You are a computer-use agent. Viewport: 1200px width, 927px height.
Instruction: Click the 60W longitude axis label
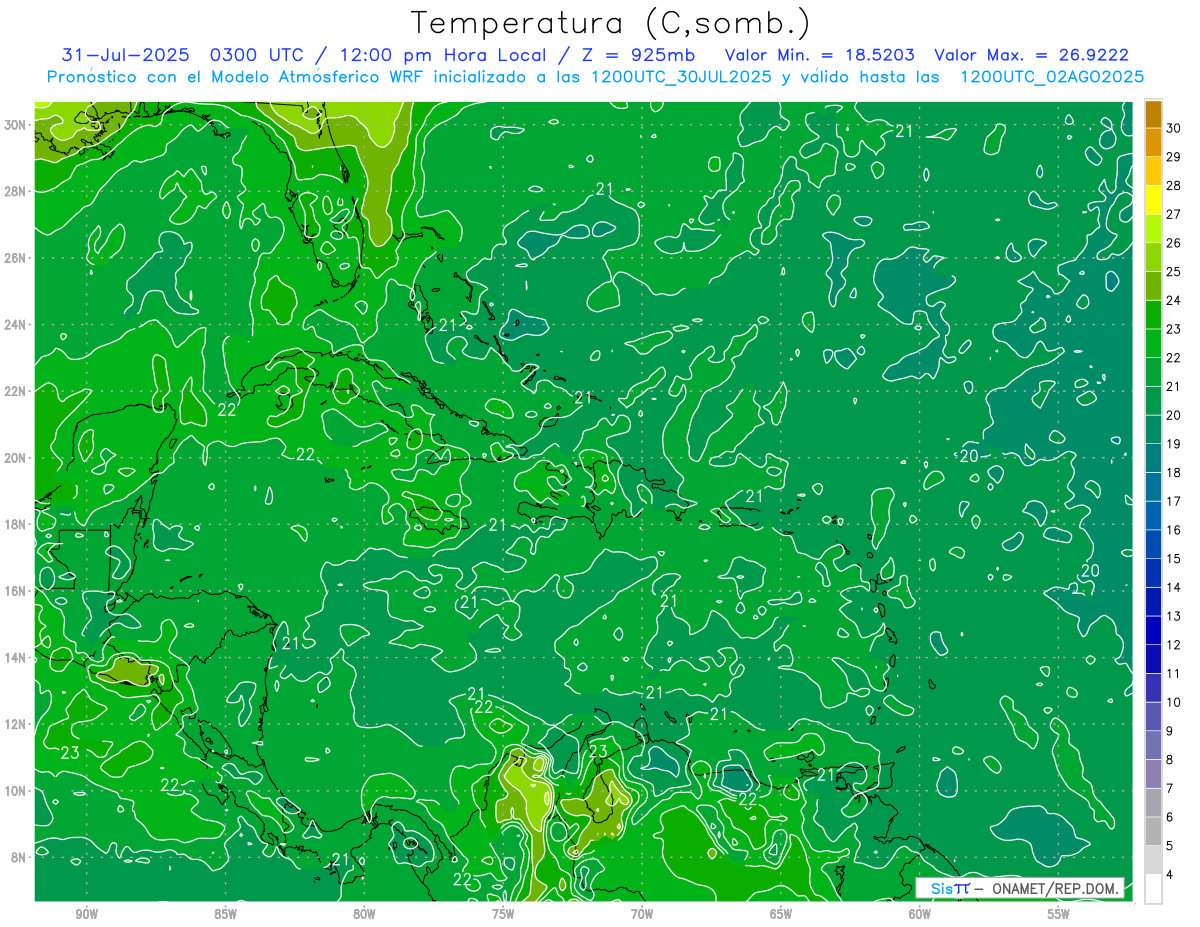coord(920,914)
